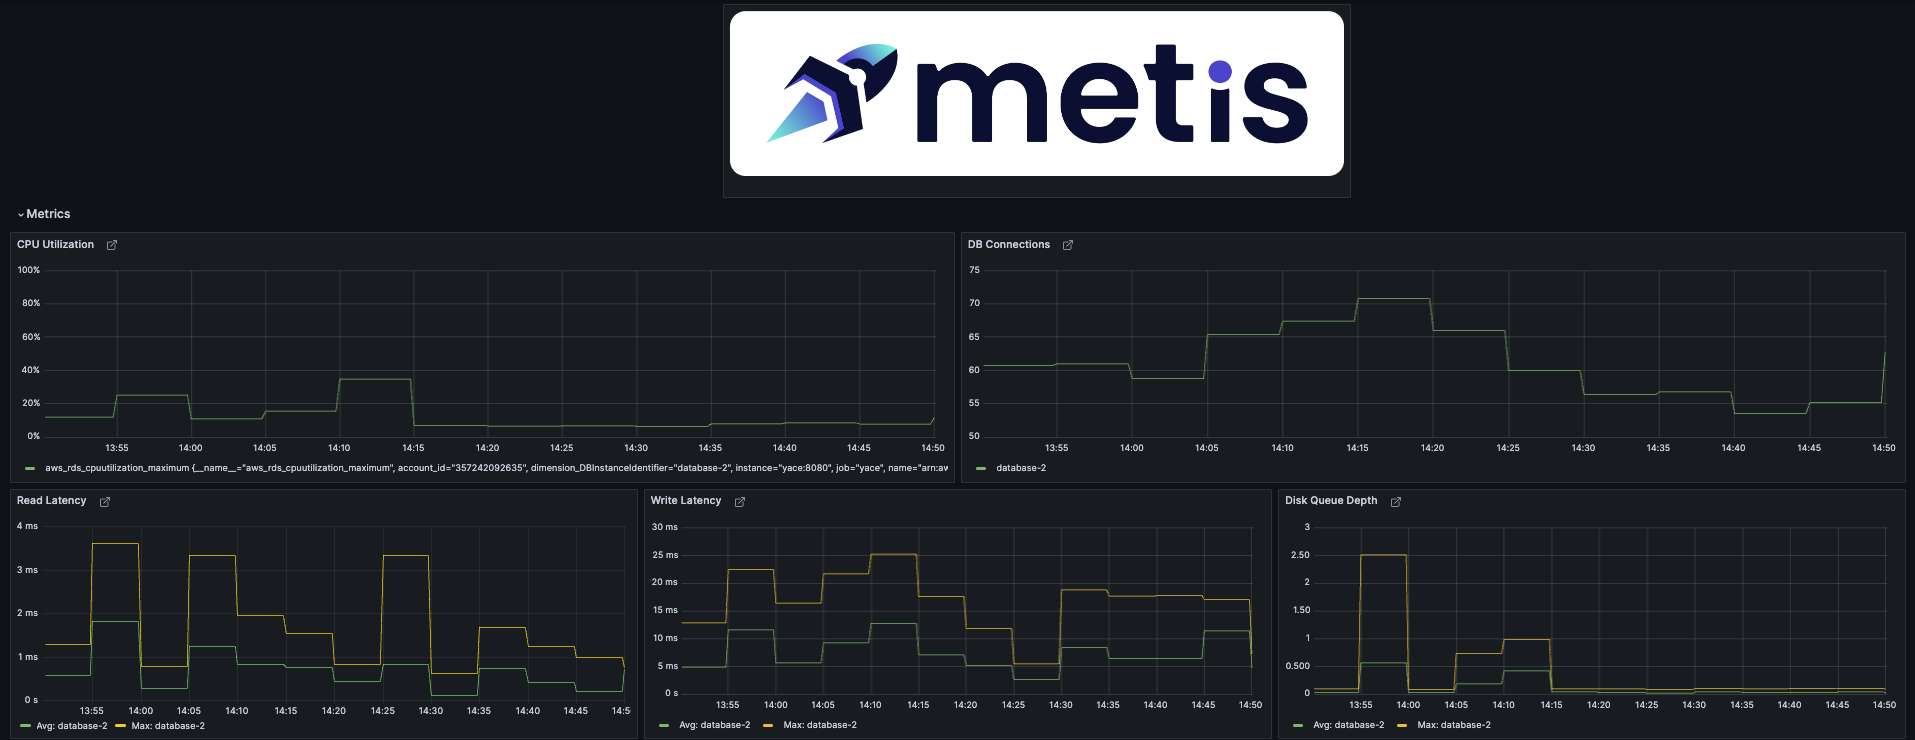Open the Read Latency panel external link icon
This screenshot has width=1915, height=740.
click(x=105, y=501)
